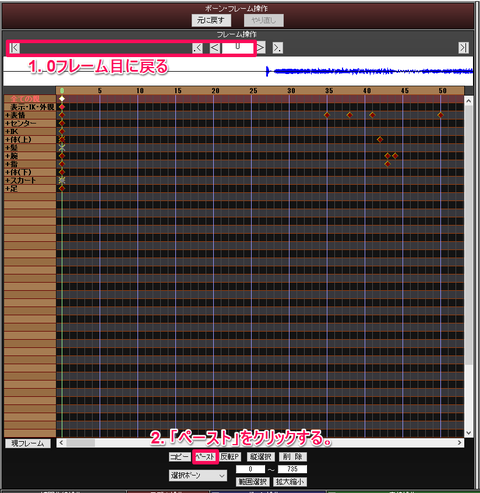The image size is (480, 493).
Task: Click the 範囲選択 range select button
Action: tap(253, 482)
